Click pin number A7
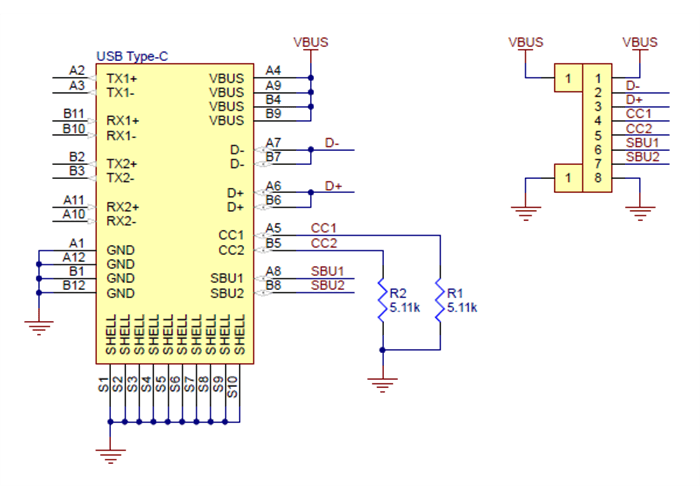The image size is (700, 500). tap(273, 142)
